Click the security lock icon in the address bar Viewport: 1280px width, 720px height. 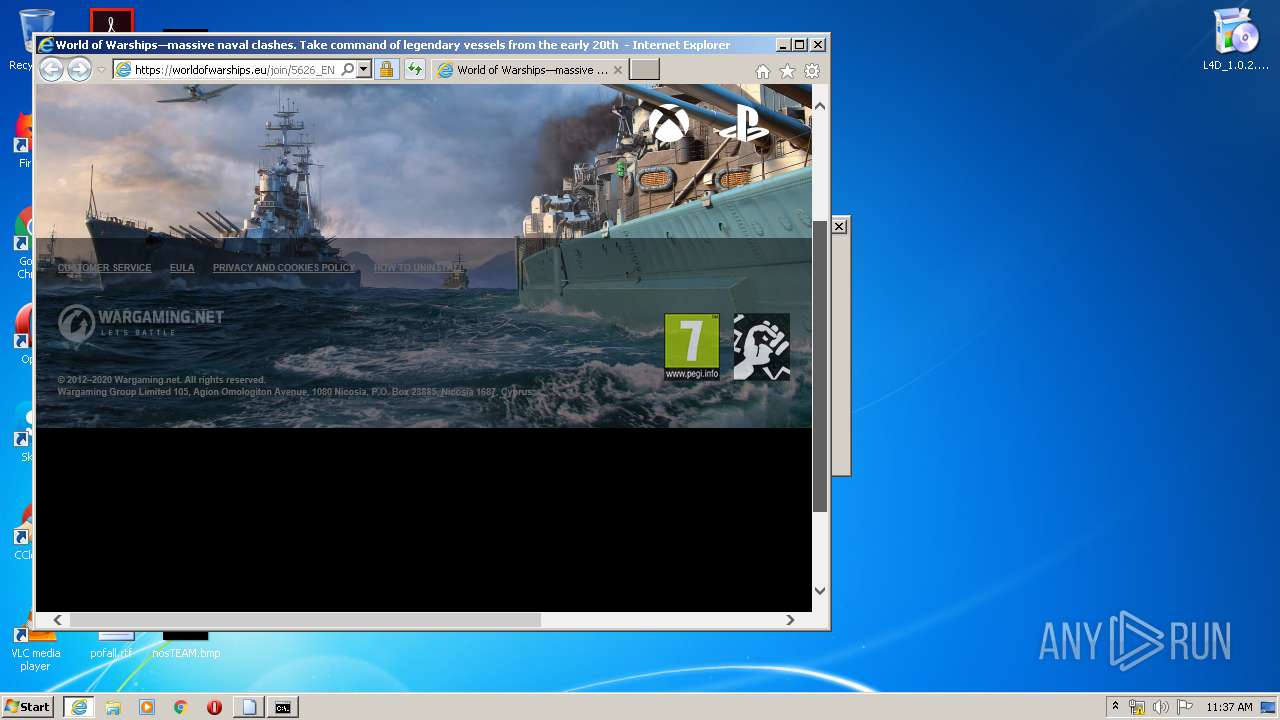click(x=386, y=70)
